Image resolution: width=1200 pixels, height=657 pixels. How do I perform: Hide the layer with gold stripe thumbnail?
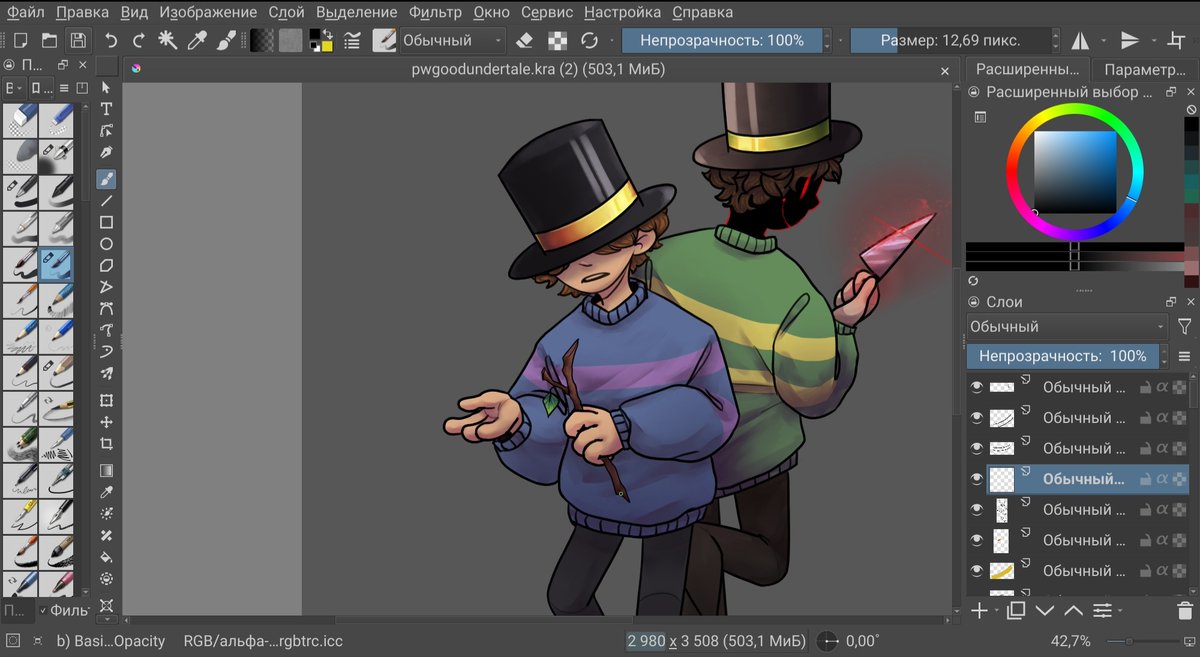[977, 570]
